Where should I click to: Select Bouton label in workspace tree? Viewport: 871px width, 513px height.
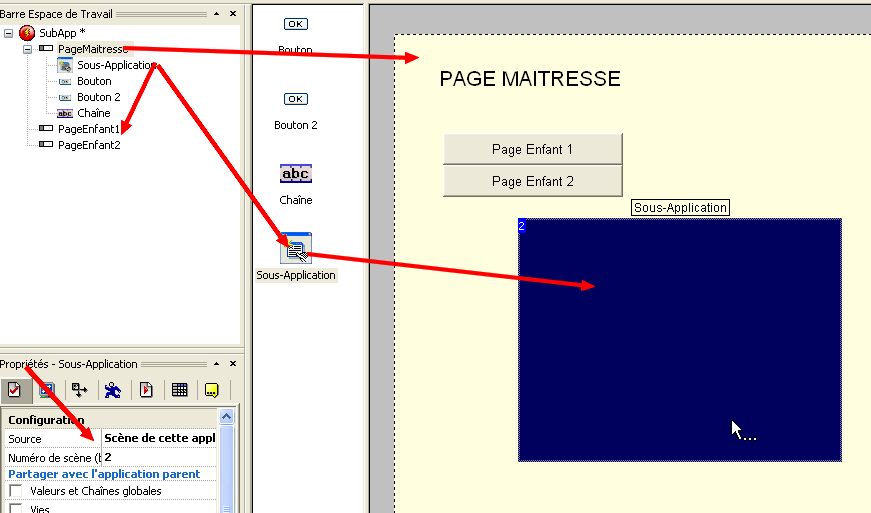(94, 81)
